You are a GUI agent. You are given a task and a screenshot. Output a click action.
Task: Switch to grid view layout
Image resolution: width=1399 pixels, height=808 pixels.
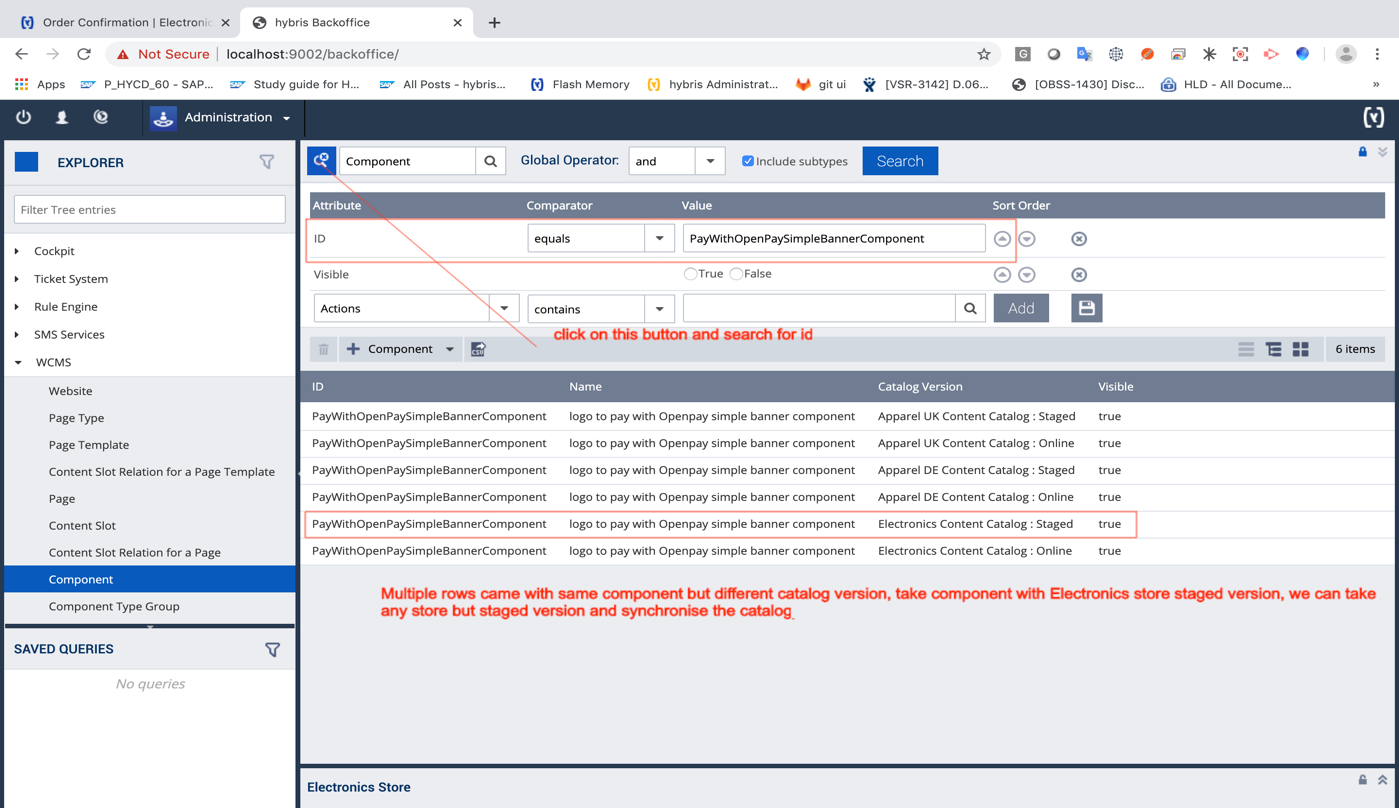click(1300, 349)
